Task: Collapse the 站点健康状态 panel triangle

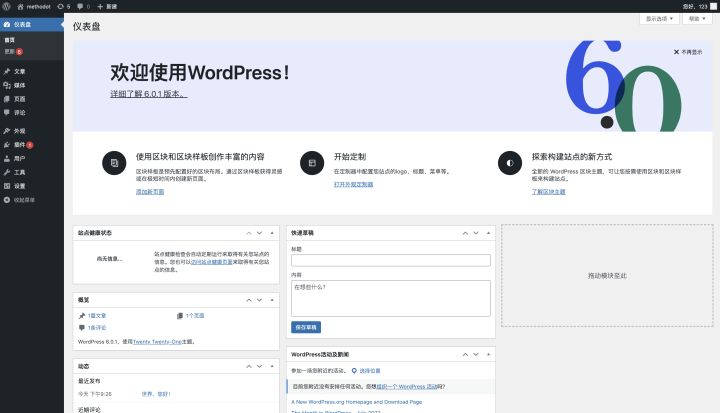Action: pos(272,233)
